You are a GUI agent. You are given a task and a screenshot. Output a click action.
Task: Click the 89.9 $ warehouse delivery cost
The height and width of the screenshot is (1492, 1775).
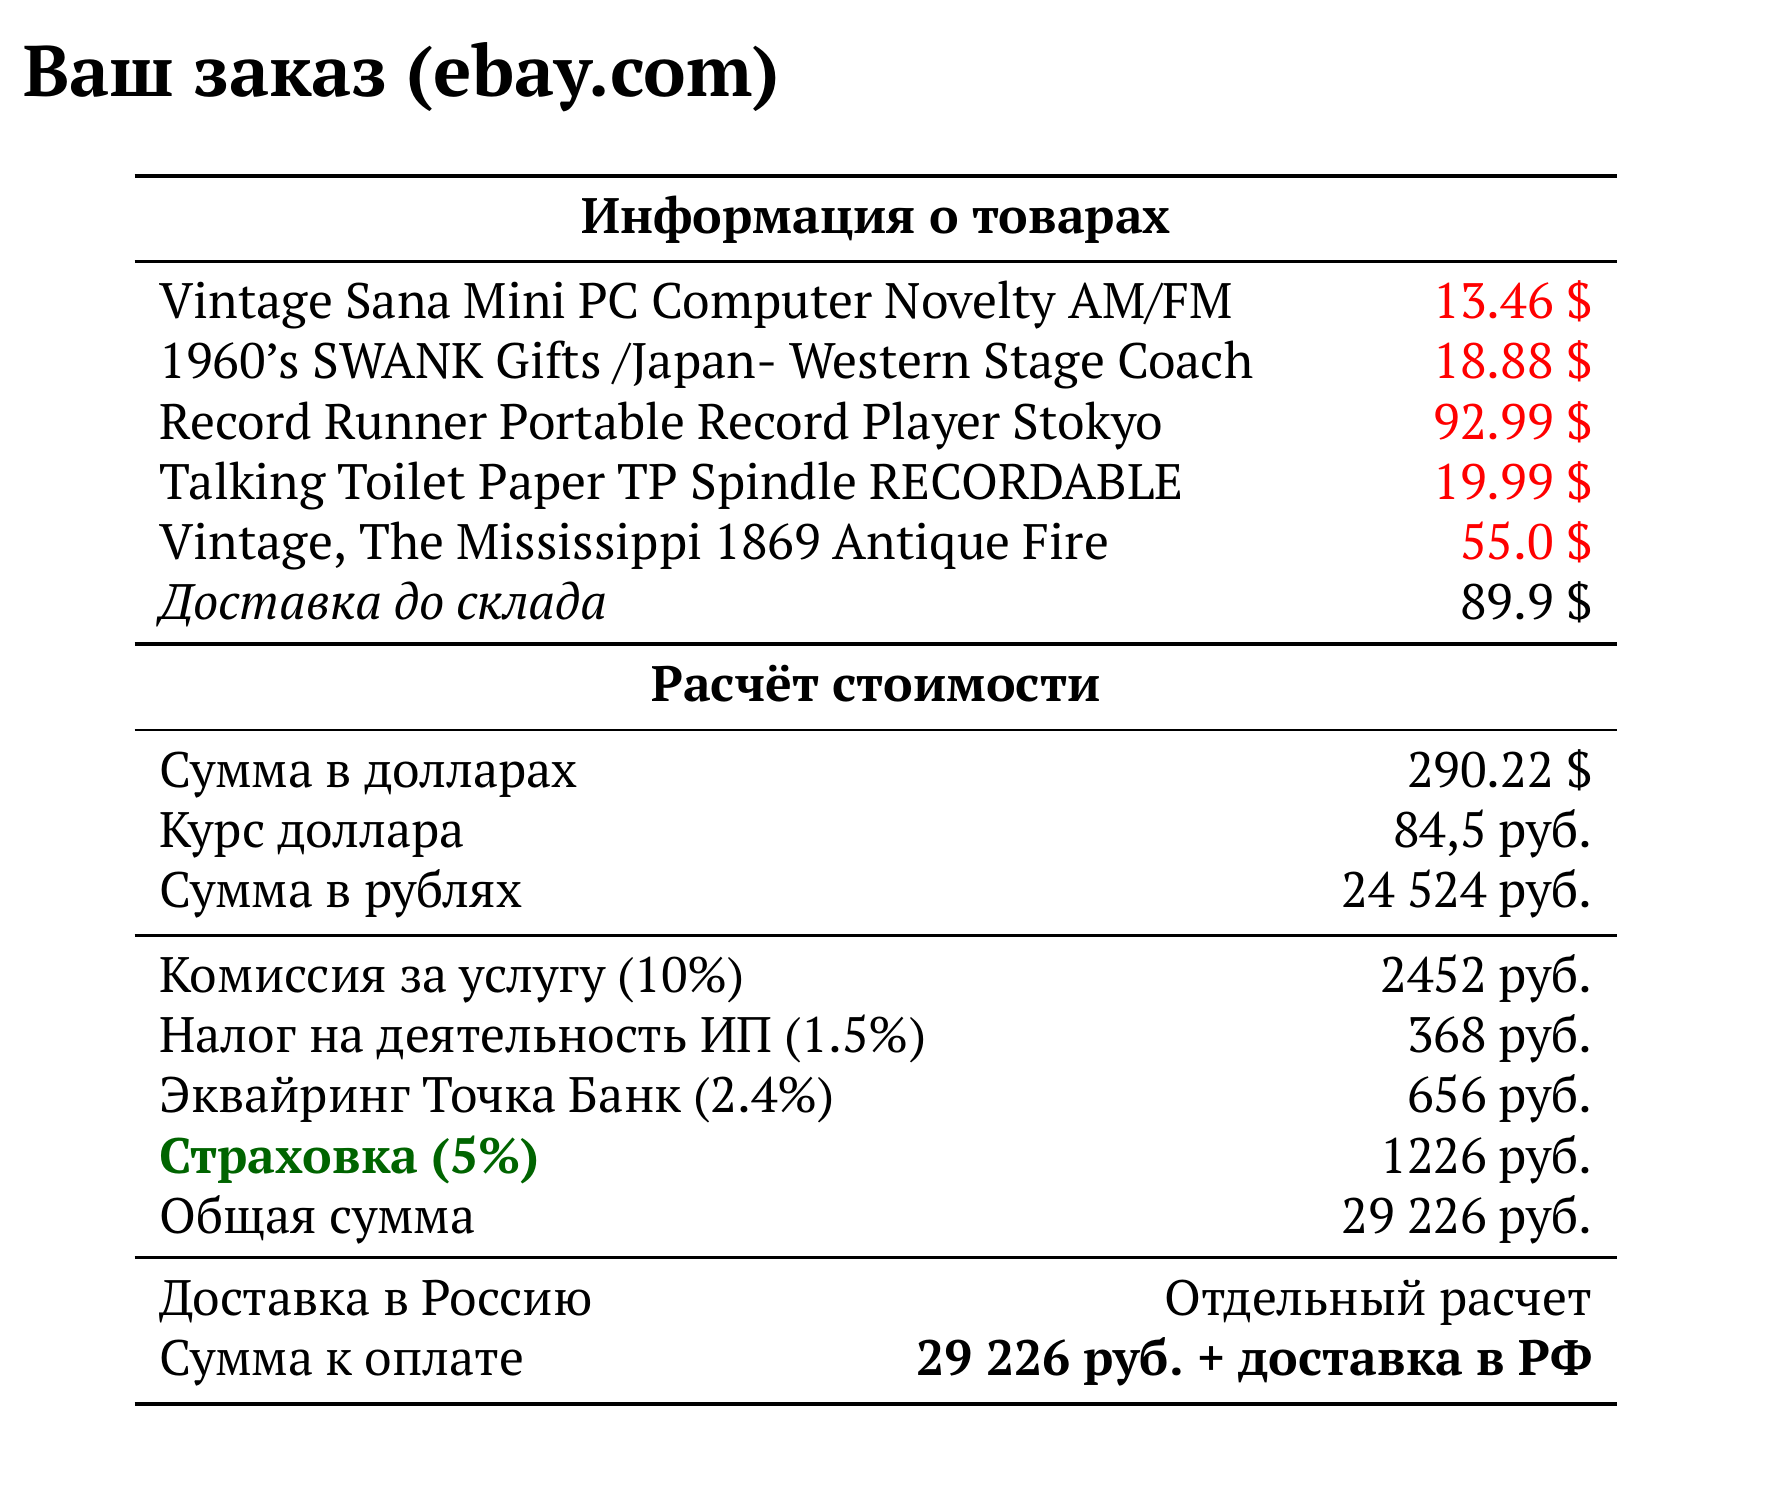coord(1526,603)
